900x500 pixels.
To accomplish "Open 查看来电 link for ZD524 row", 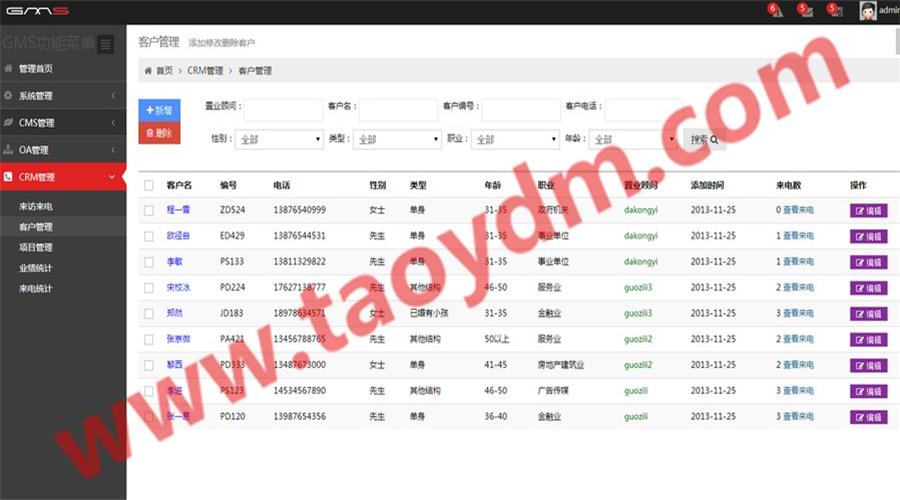I will pyautogui.click(x=798, y=210).
